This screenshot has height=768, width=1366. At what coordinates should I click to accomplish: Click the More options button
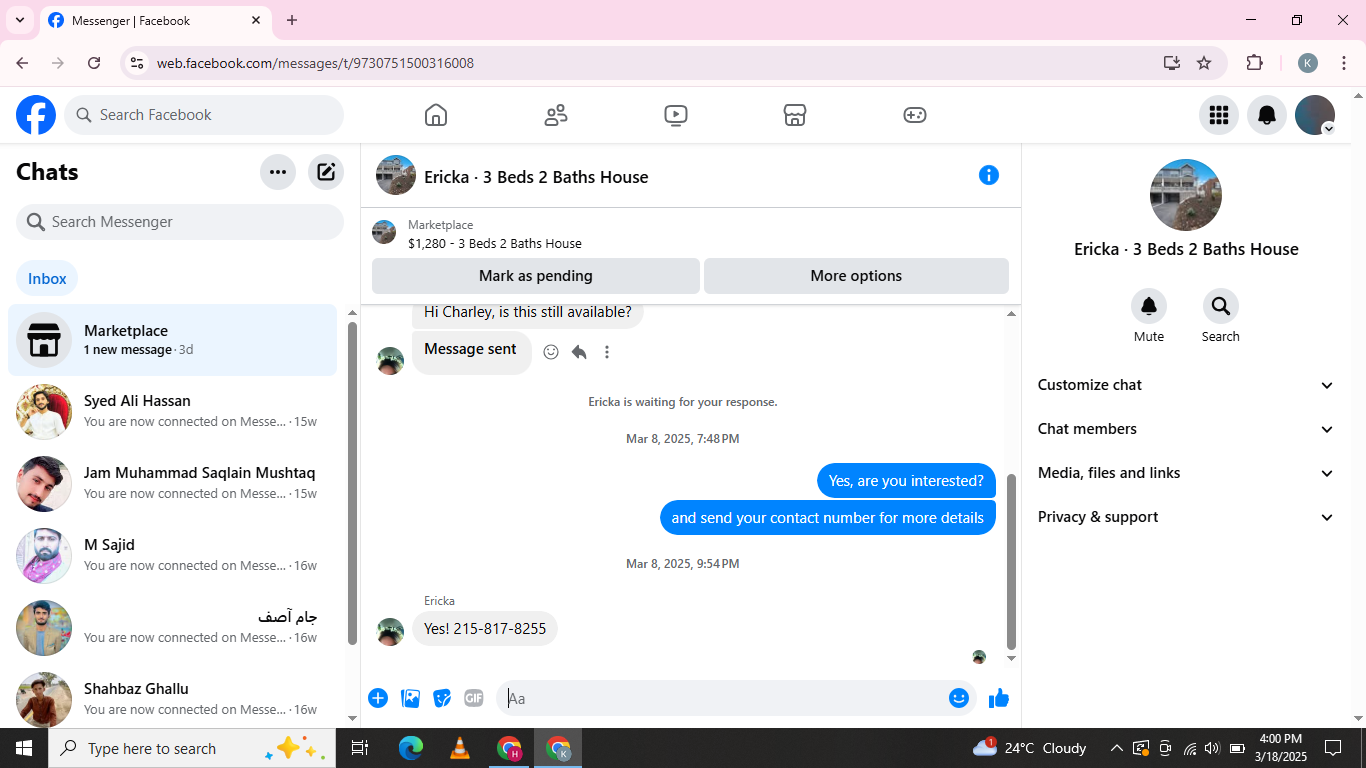click(x=856, y=276)
